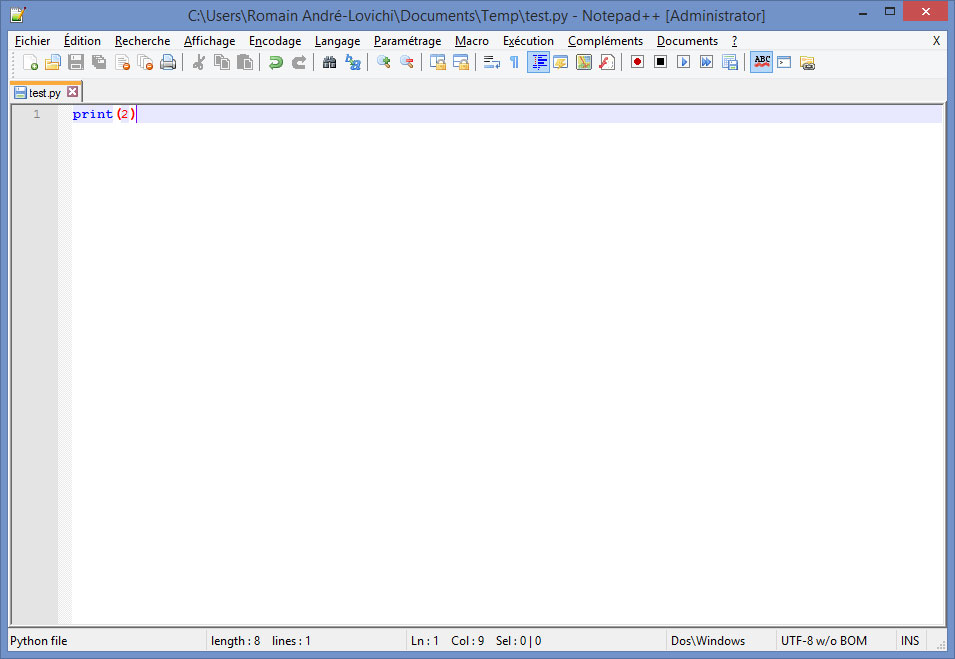Click the Open file folder icon
This screenshot has height=659, width=955.
(53, 62)
